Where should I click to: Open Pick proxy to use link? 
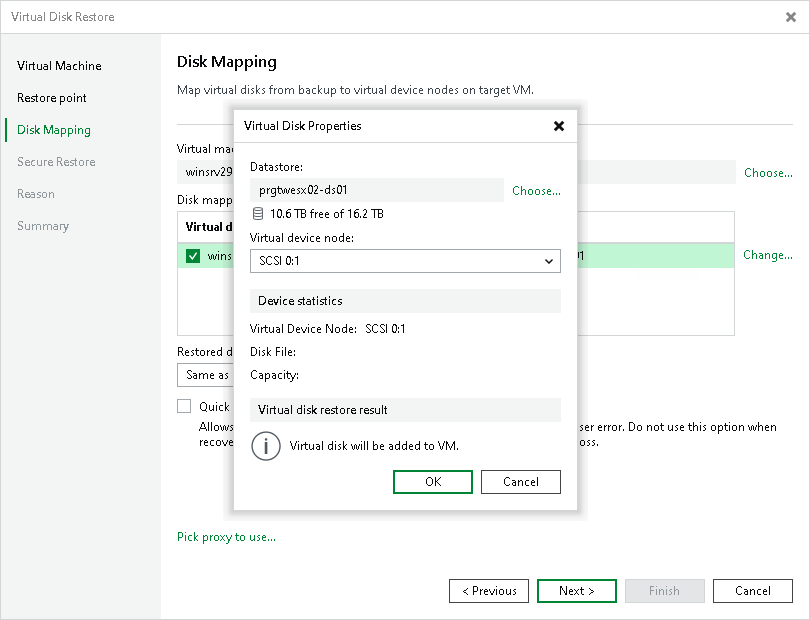tap(226, 537)
